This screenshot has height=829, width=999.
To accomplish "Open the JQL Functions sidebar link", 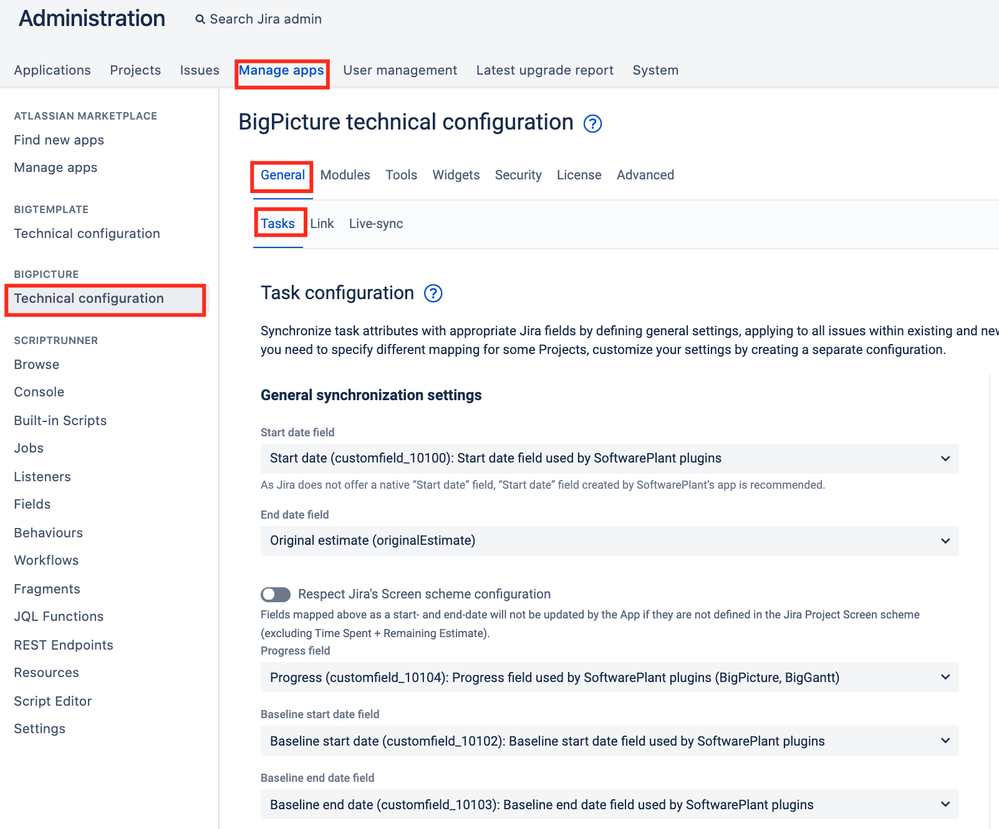I will (59, 617).
